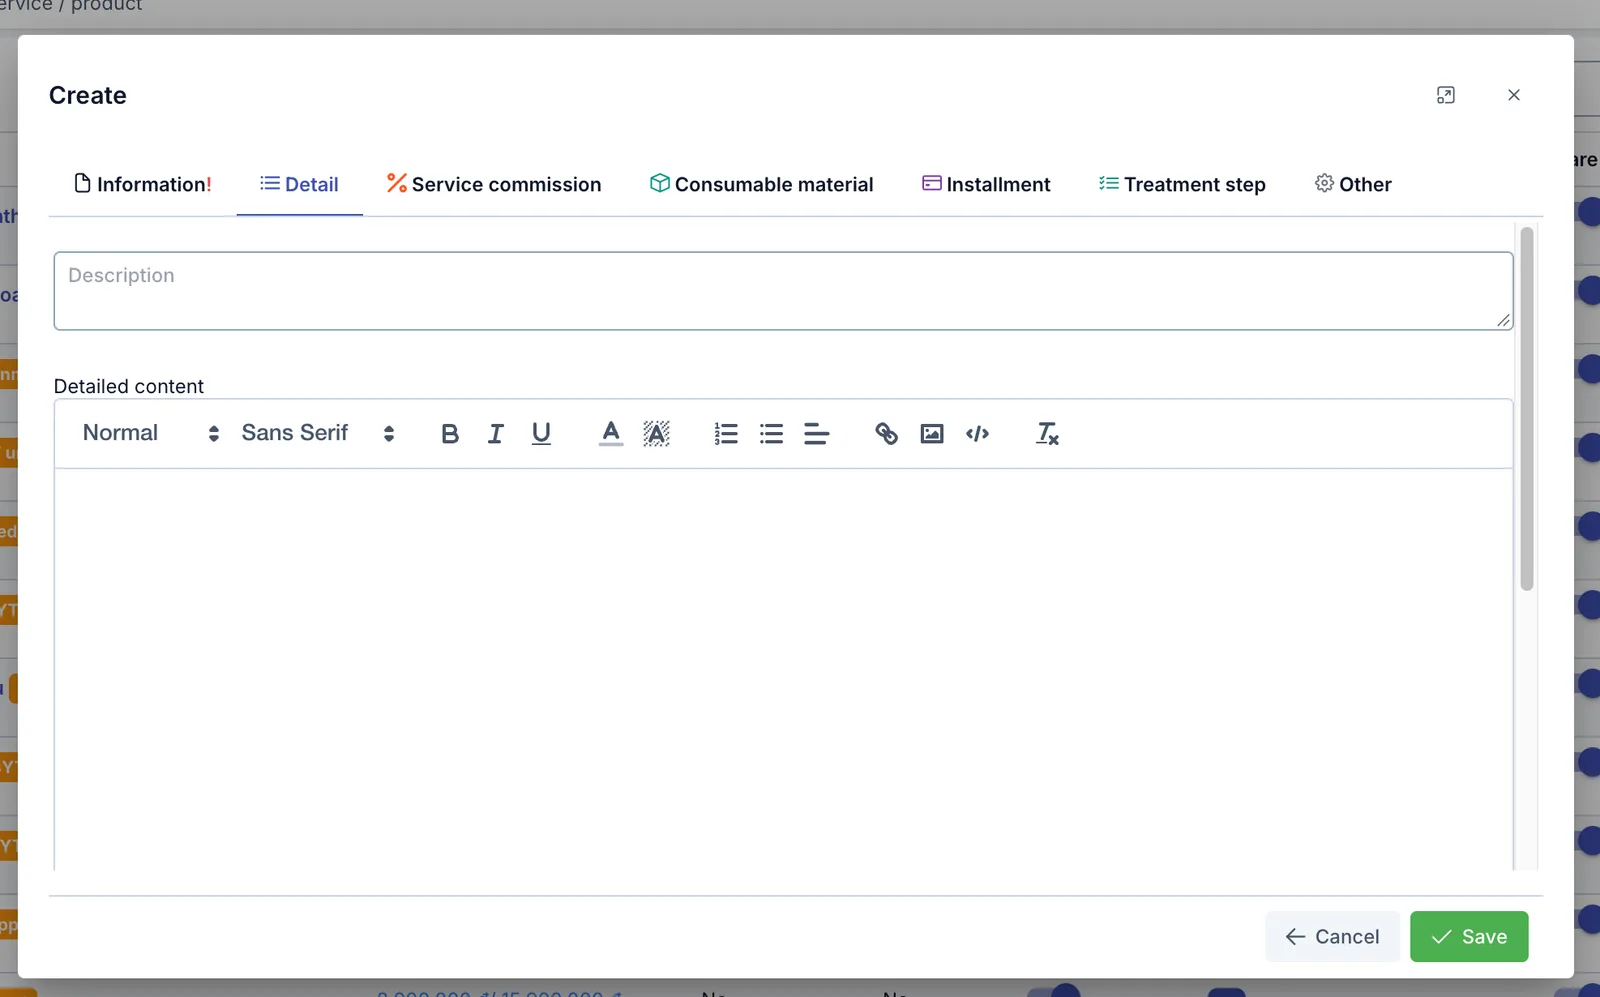This screenshot has height=997, width=1600.
Task: Open the text alignment options
Action: pyautogui.click(x=816, y=434)
